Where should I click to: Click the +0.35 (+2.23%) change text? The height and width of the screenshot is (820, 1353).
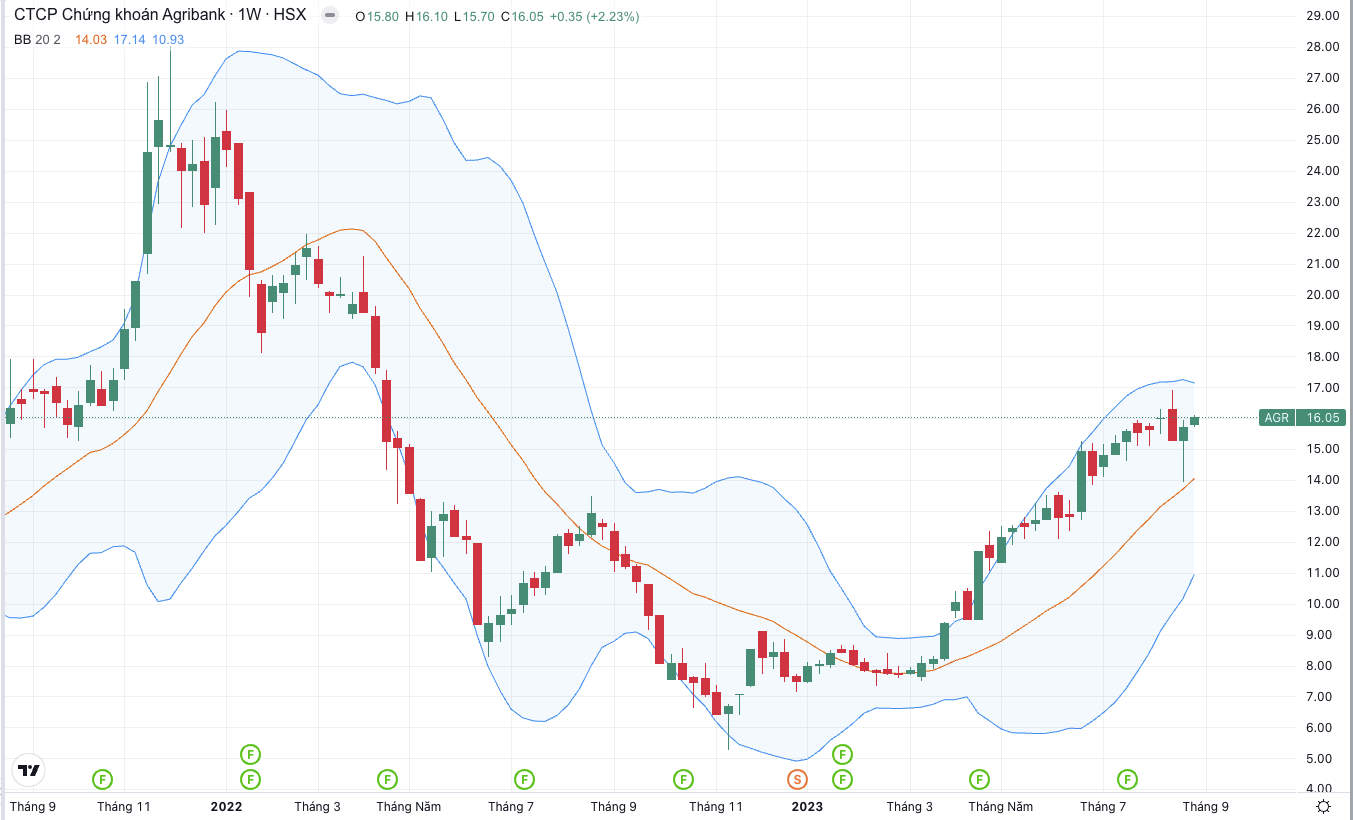(x=593, y=17)
